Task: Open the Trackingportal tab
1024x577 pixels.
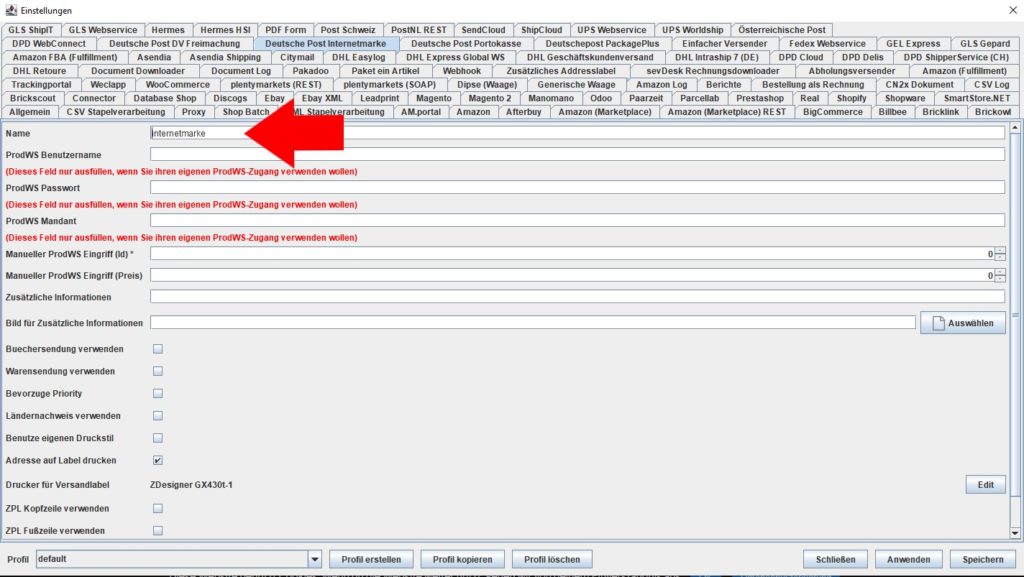Action: 41,85
